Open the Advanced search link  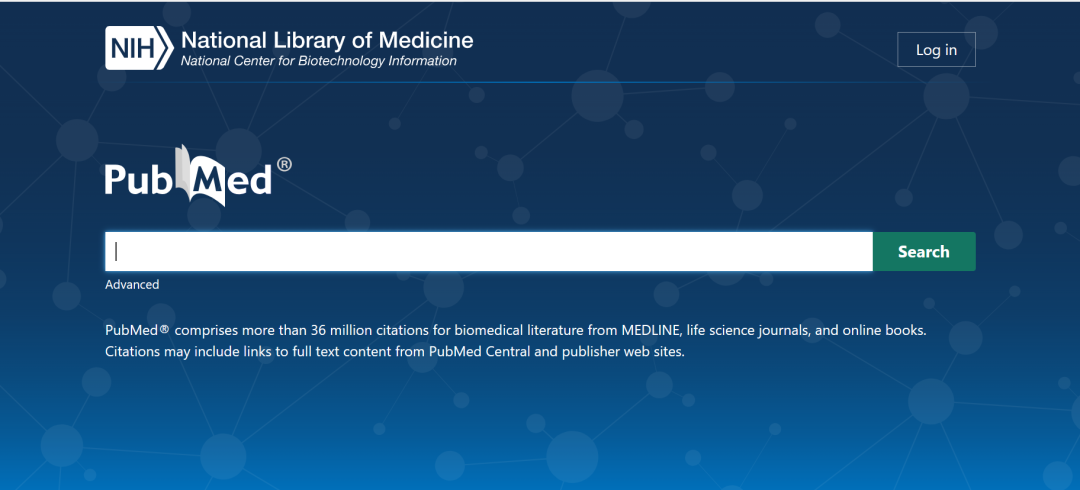pyautogui.click(x=132, y=285)
